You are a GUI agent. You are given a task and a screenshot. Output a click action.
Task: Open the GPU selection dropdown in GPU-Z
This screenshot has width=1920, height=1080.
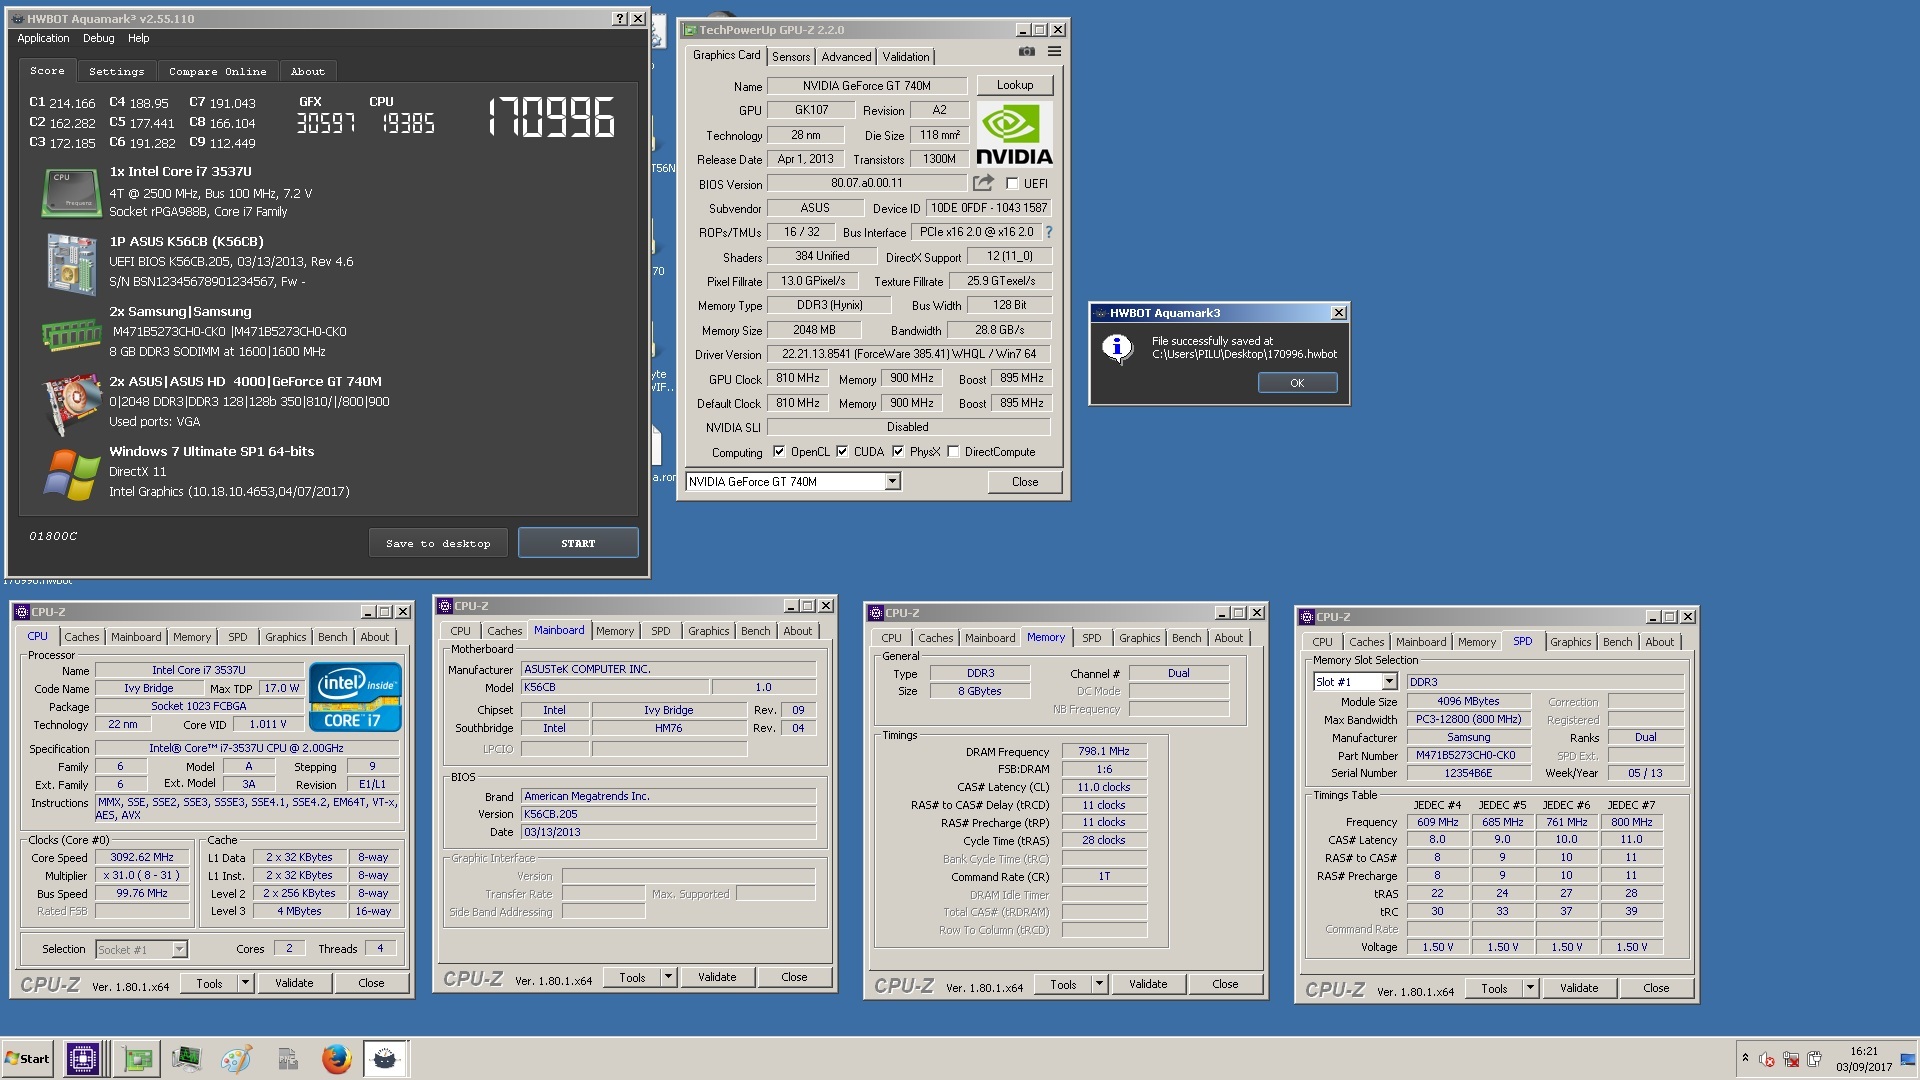coord(892,482)
